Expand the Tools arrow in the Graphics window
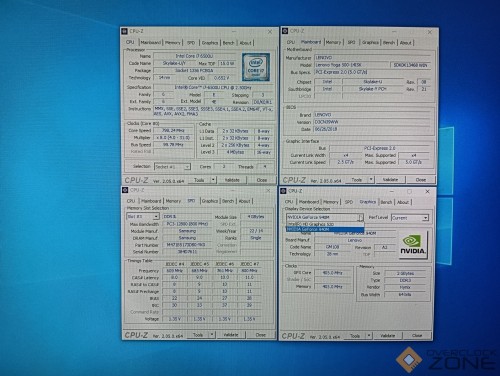 [x=369, y=336]
